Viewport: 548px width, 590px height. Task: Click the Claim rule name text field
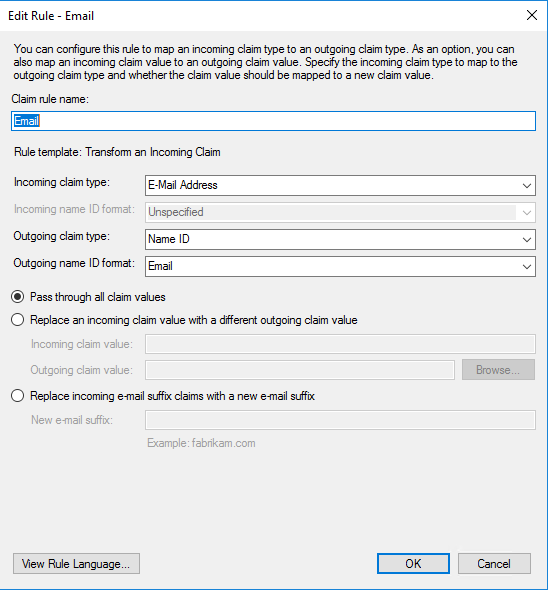[273, 121]
